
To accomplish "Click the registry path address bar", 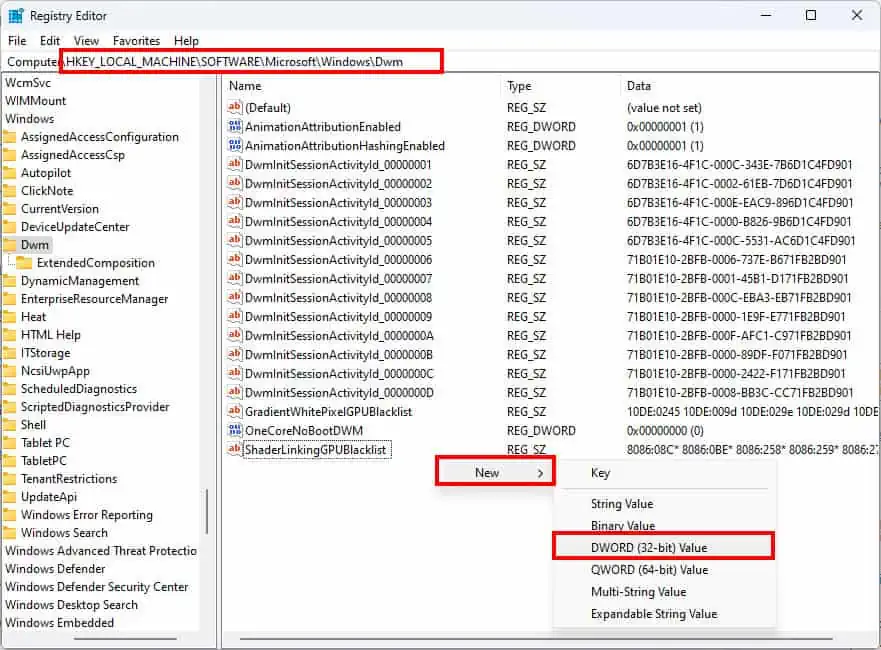I will [x=250, y=61].
